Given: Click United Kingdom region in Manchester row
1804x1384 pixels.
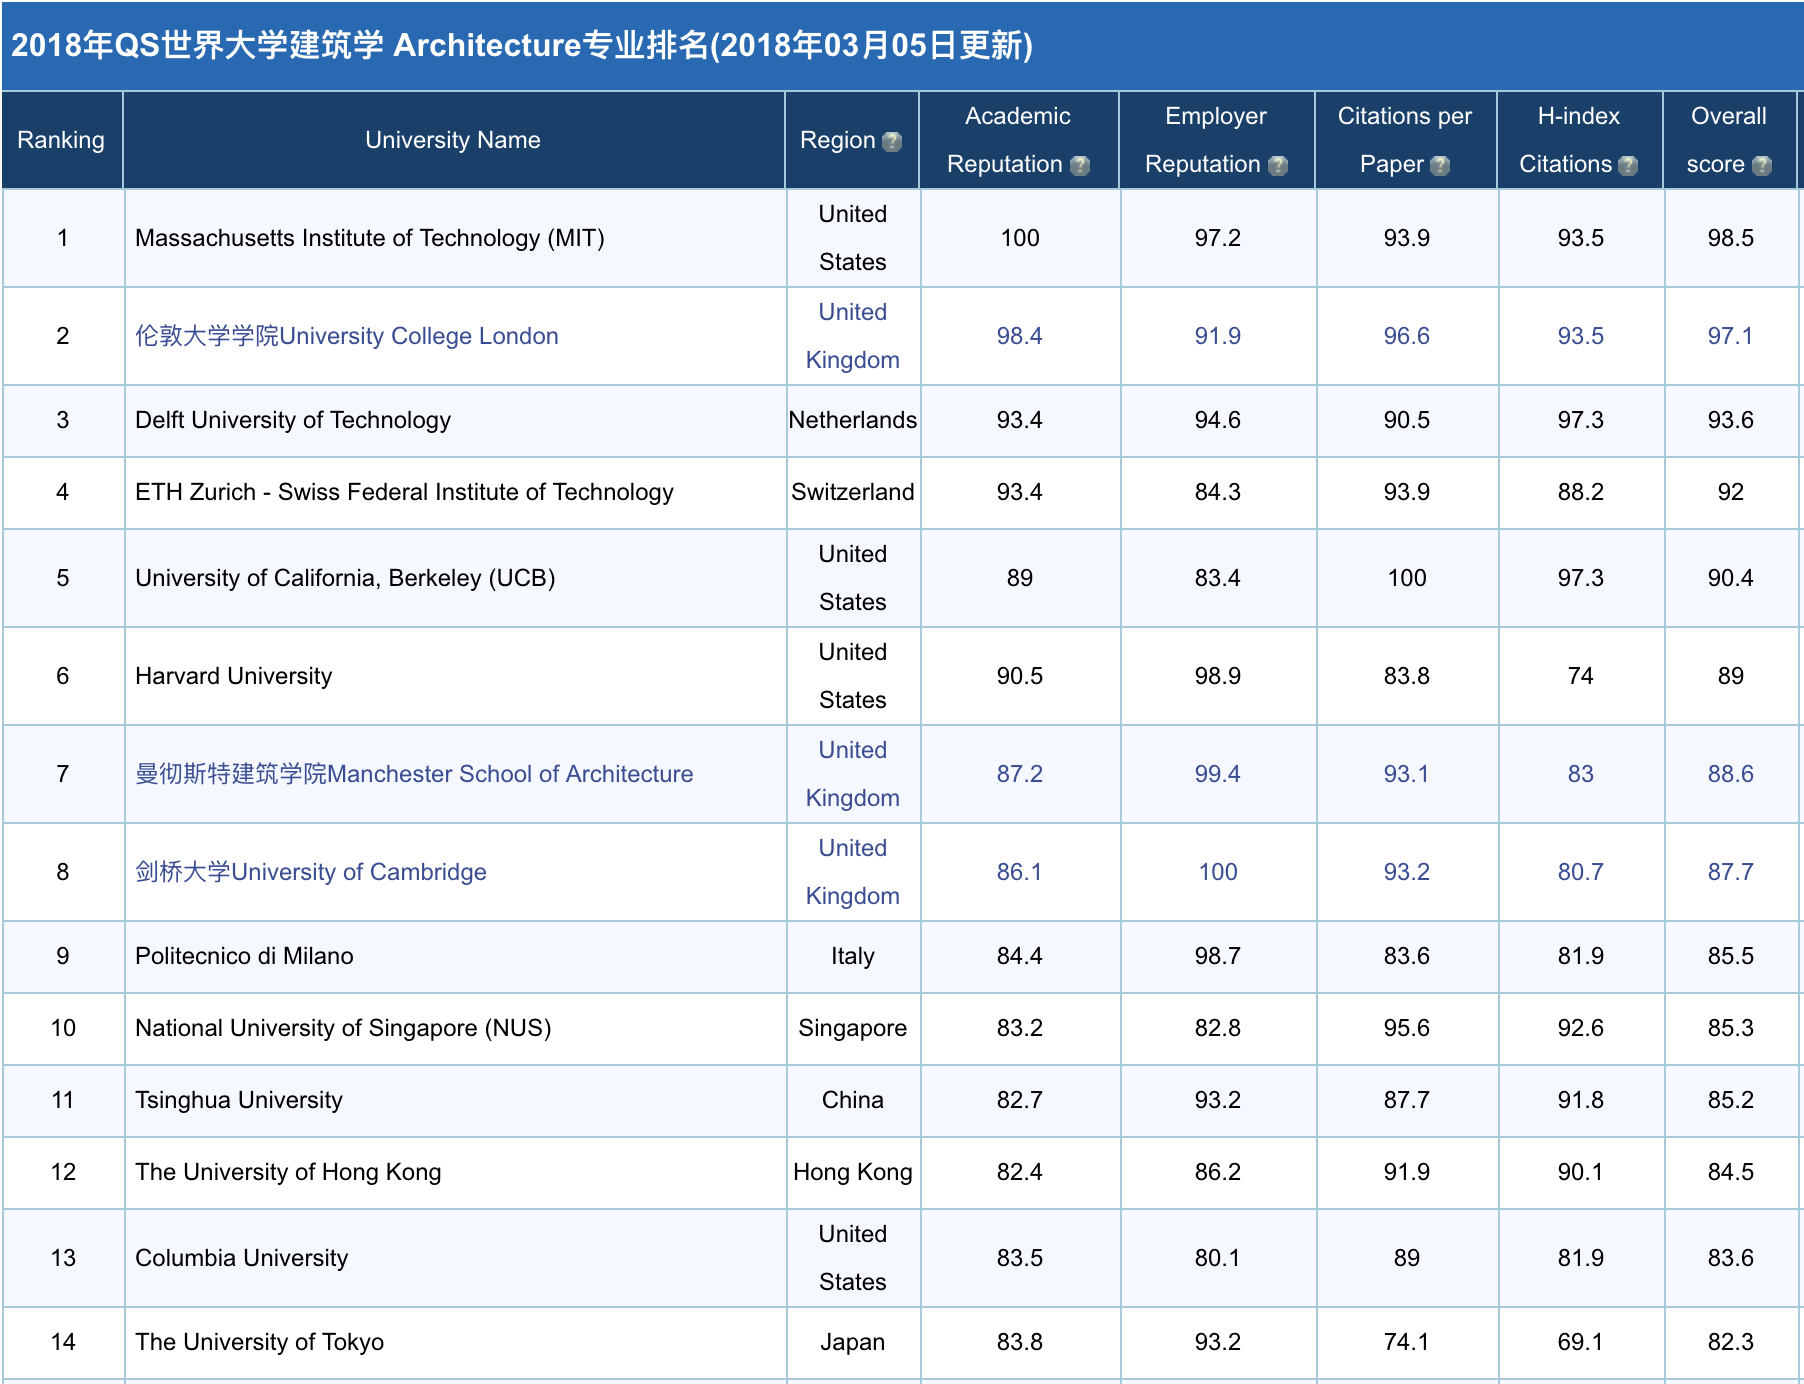Looking at the screenshot, I should click(x=853, y=774).
